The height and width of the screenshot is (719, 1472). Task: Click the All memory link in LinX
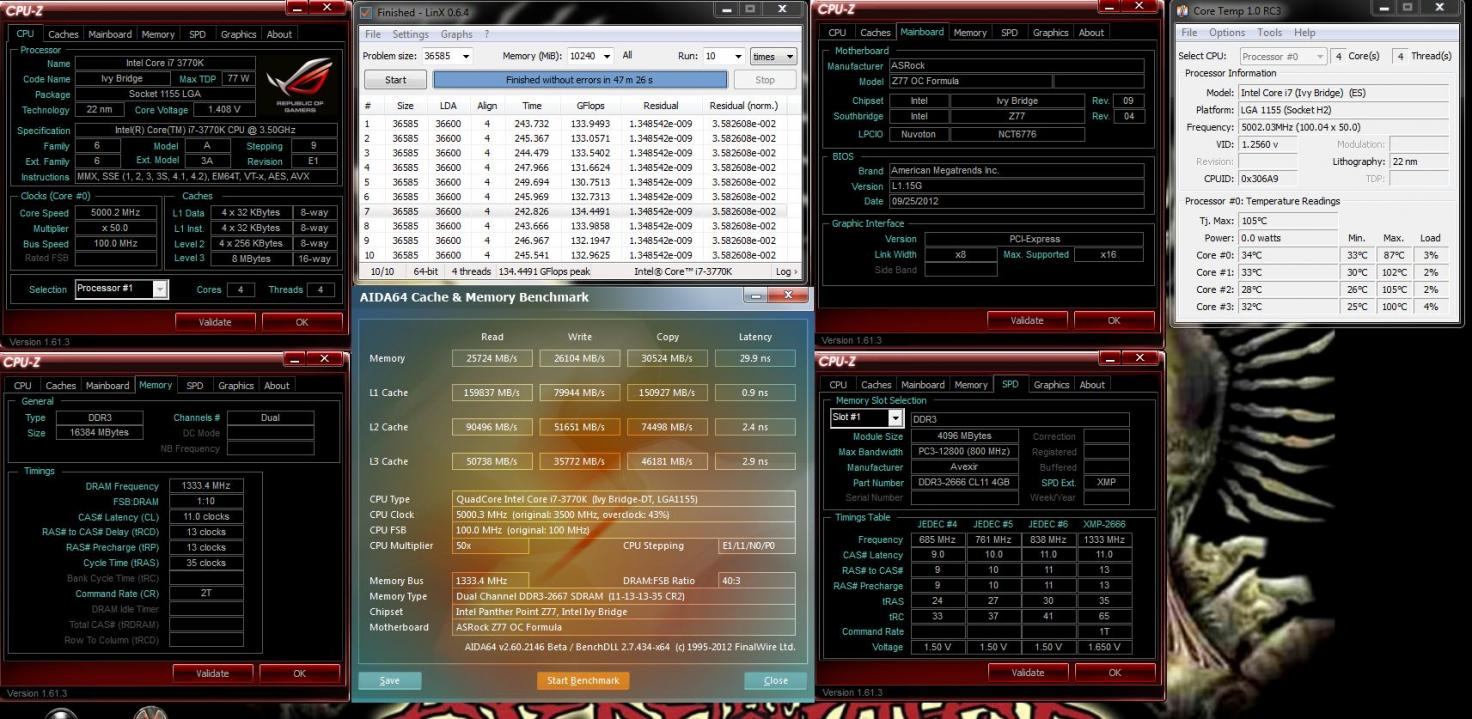coord(627,56)
